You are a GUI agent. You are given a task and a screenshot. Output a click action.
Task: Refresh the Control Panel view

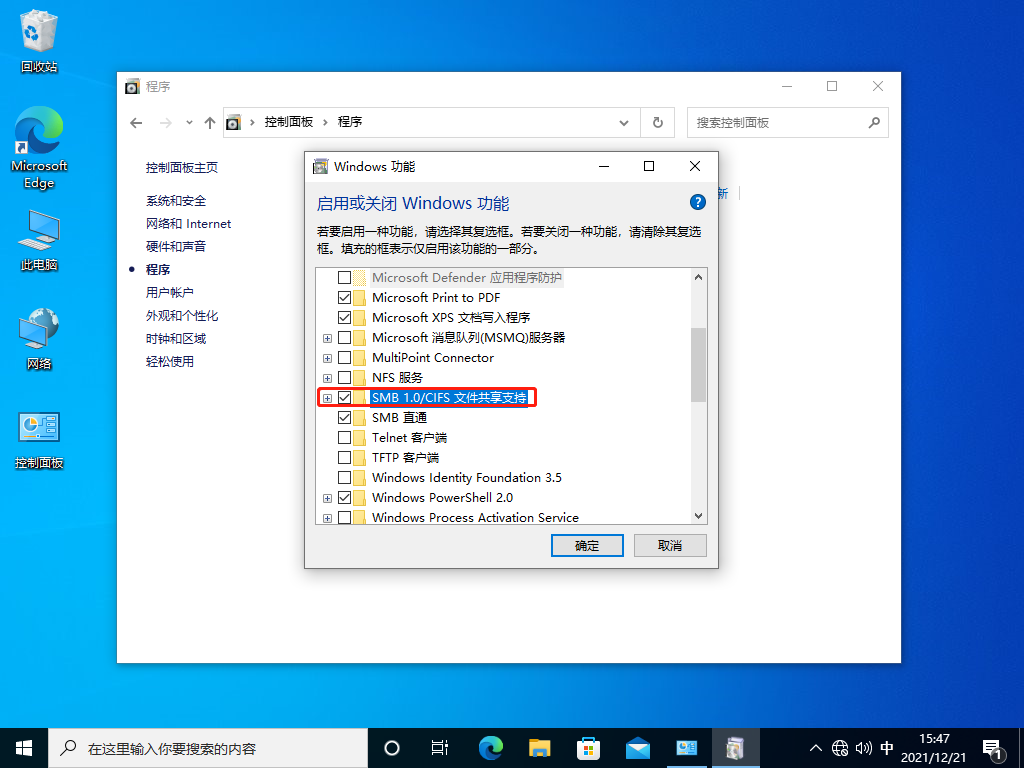(x=657, y=122)
